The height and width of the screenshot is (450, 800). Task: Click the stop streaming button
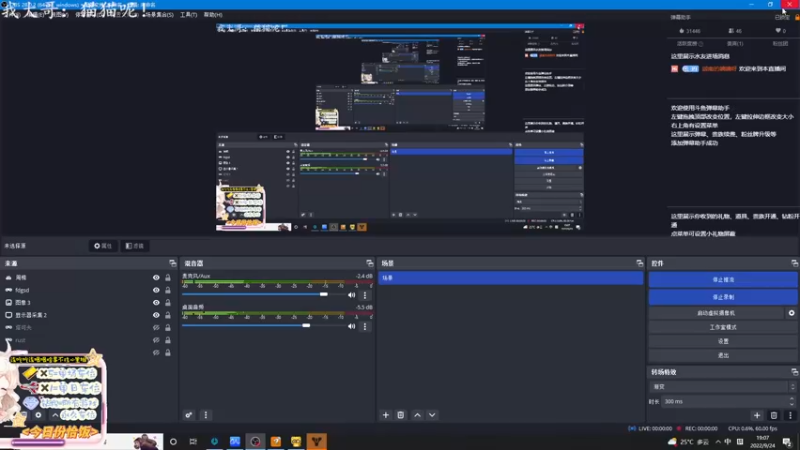(723, 280)
